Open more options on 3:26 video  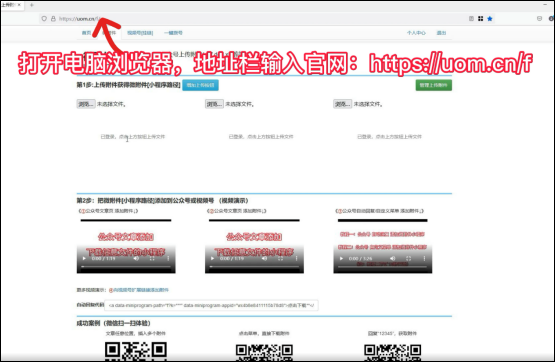point(424,258)
